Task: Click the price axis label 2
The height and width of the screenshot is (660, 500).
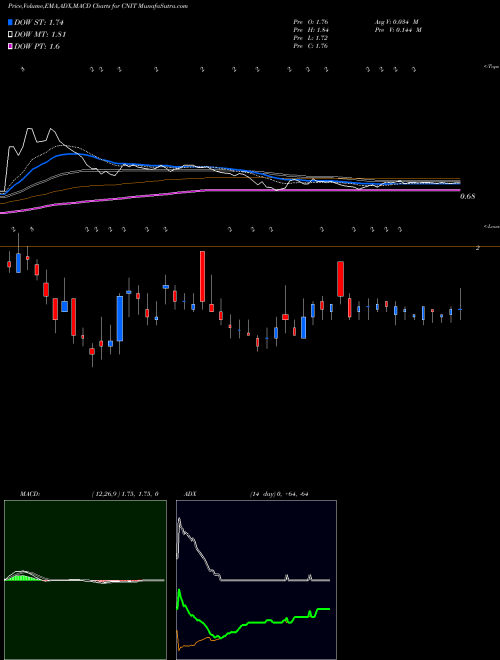Action: [478, 248]
